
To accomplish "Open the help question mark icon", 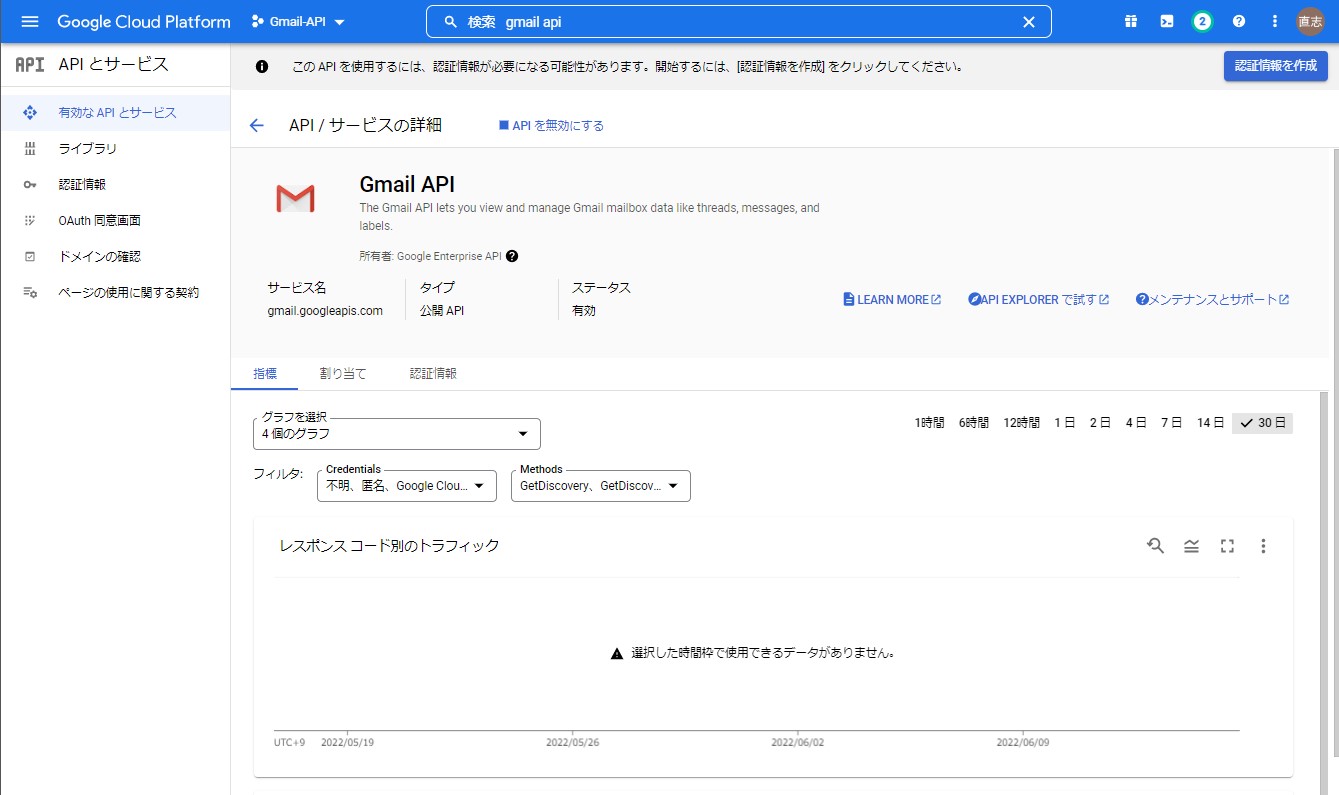I will pos(1239,22).
